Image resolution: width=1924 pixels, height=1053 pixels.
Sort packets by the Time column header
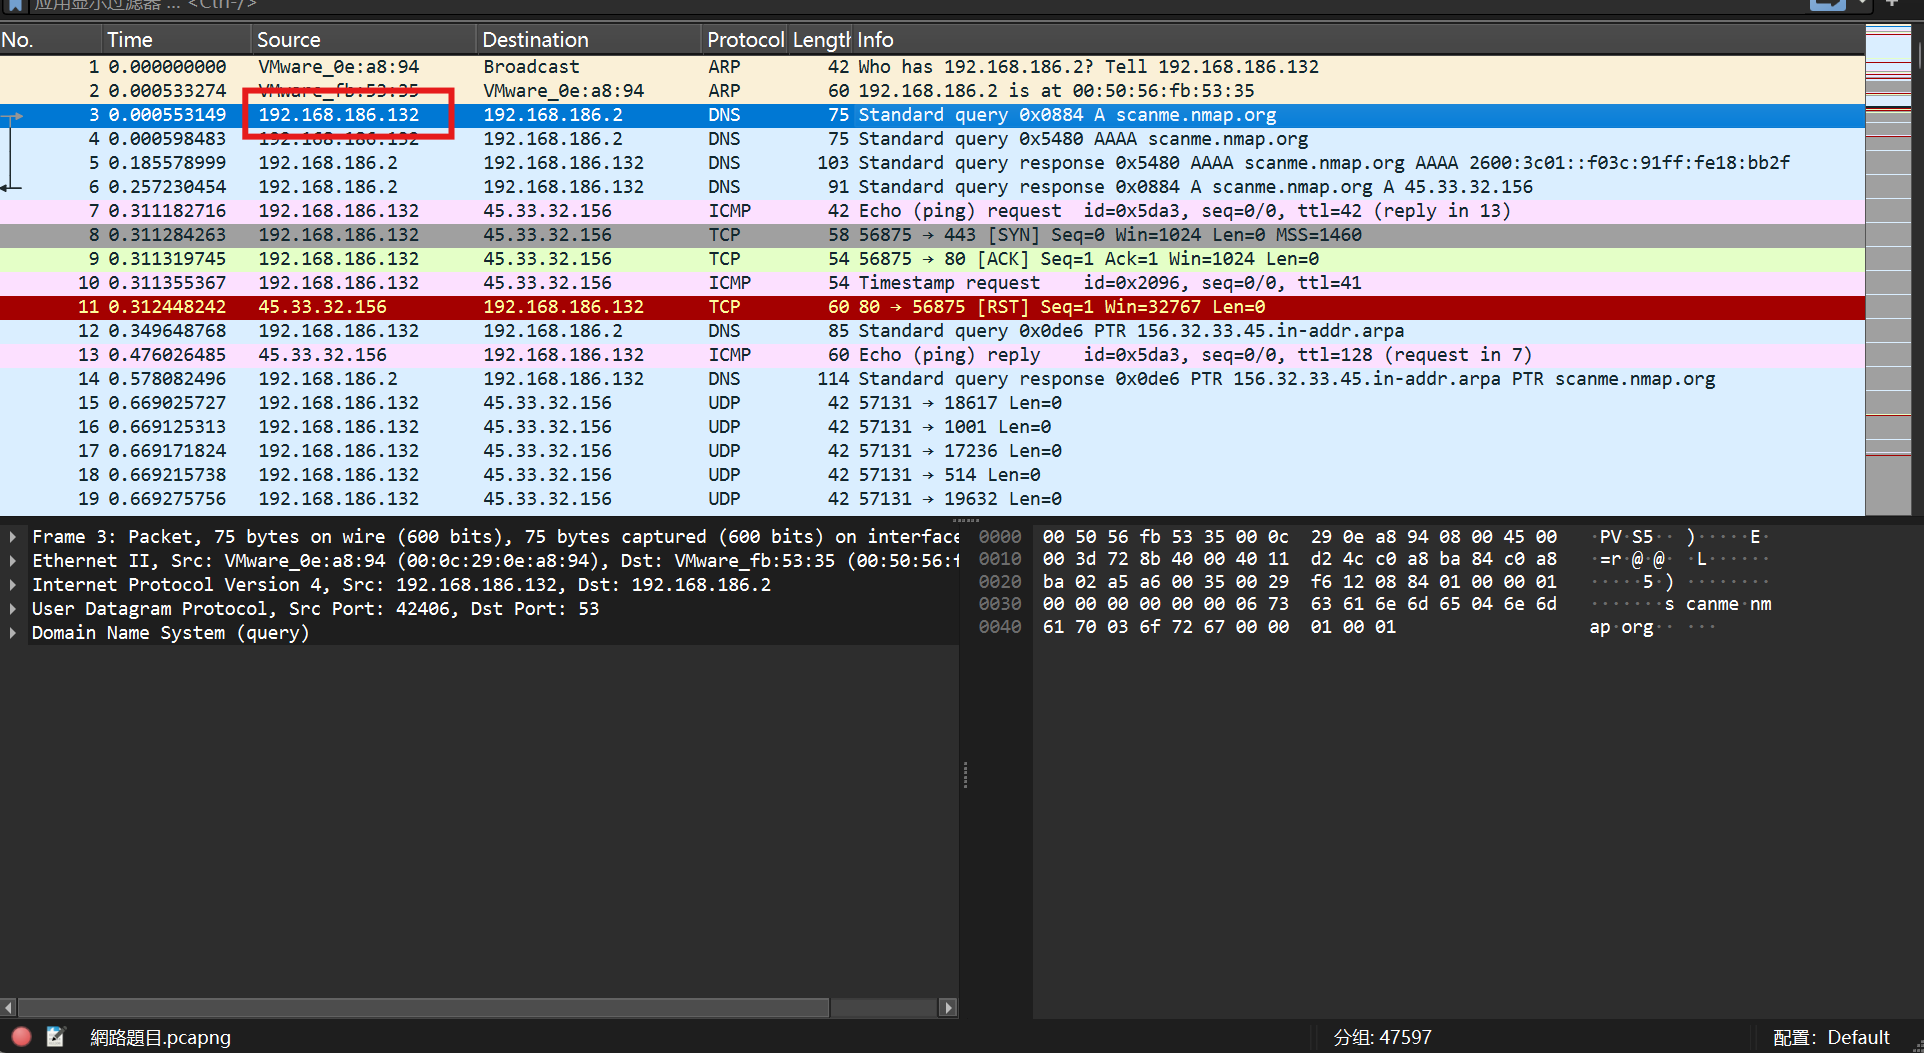[176, 40]
